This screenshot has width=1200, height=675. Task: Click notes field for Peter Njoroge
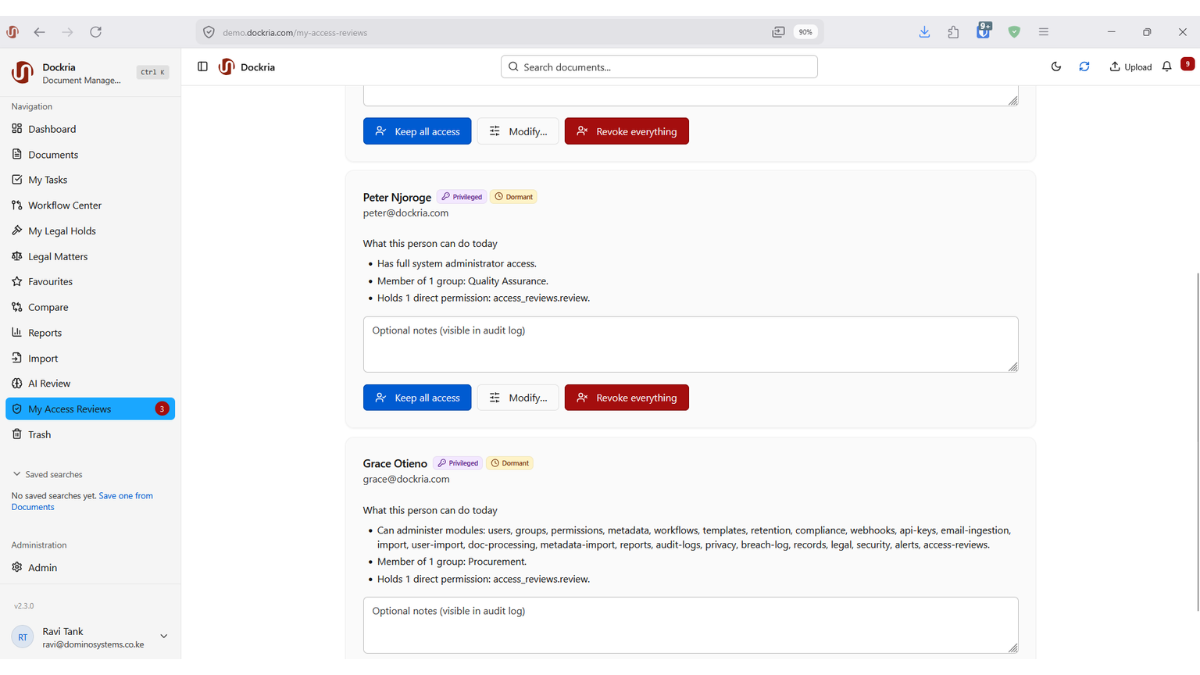691,344
